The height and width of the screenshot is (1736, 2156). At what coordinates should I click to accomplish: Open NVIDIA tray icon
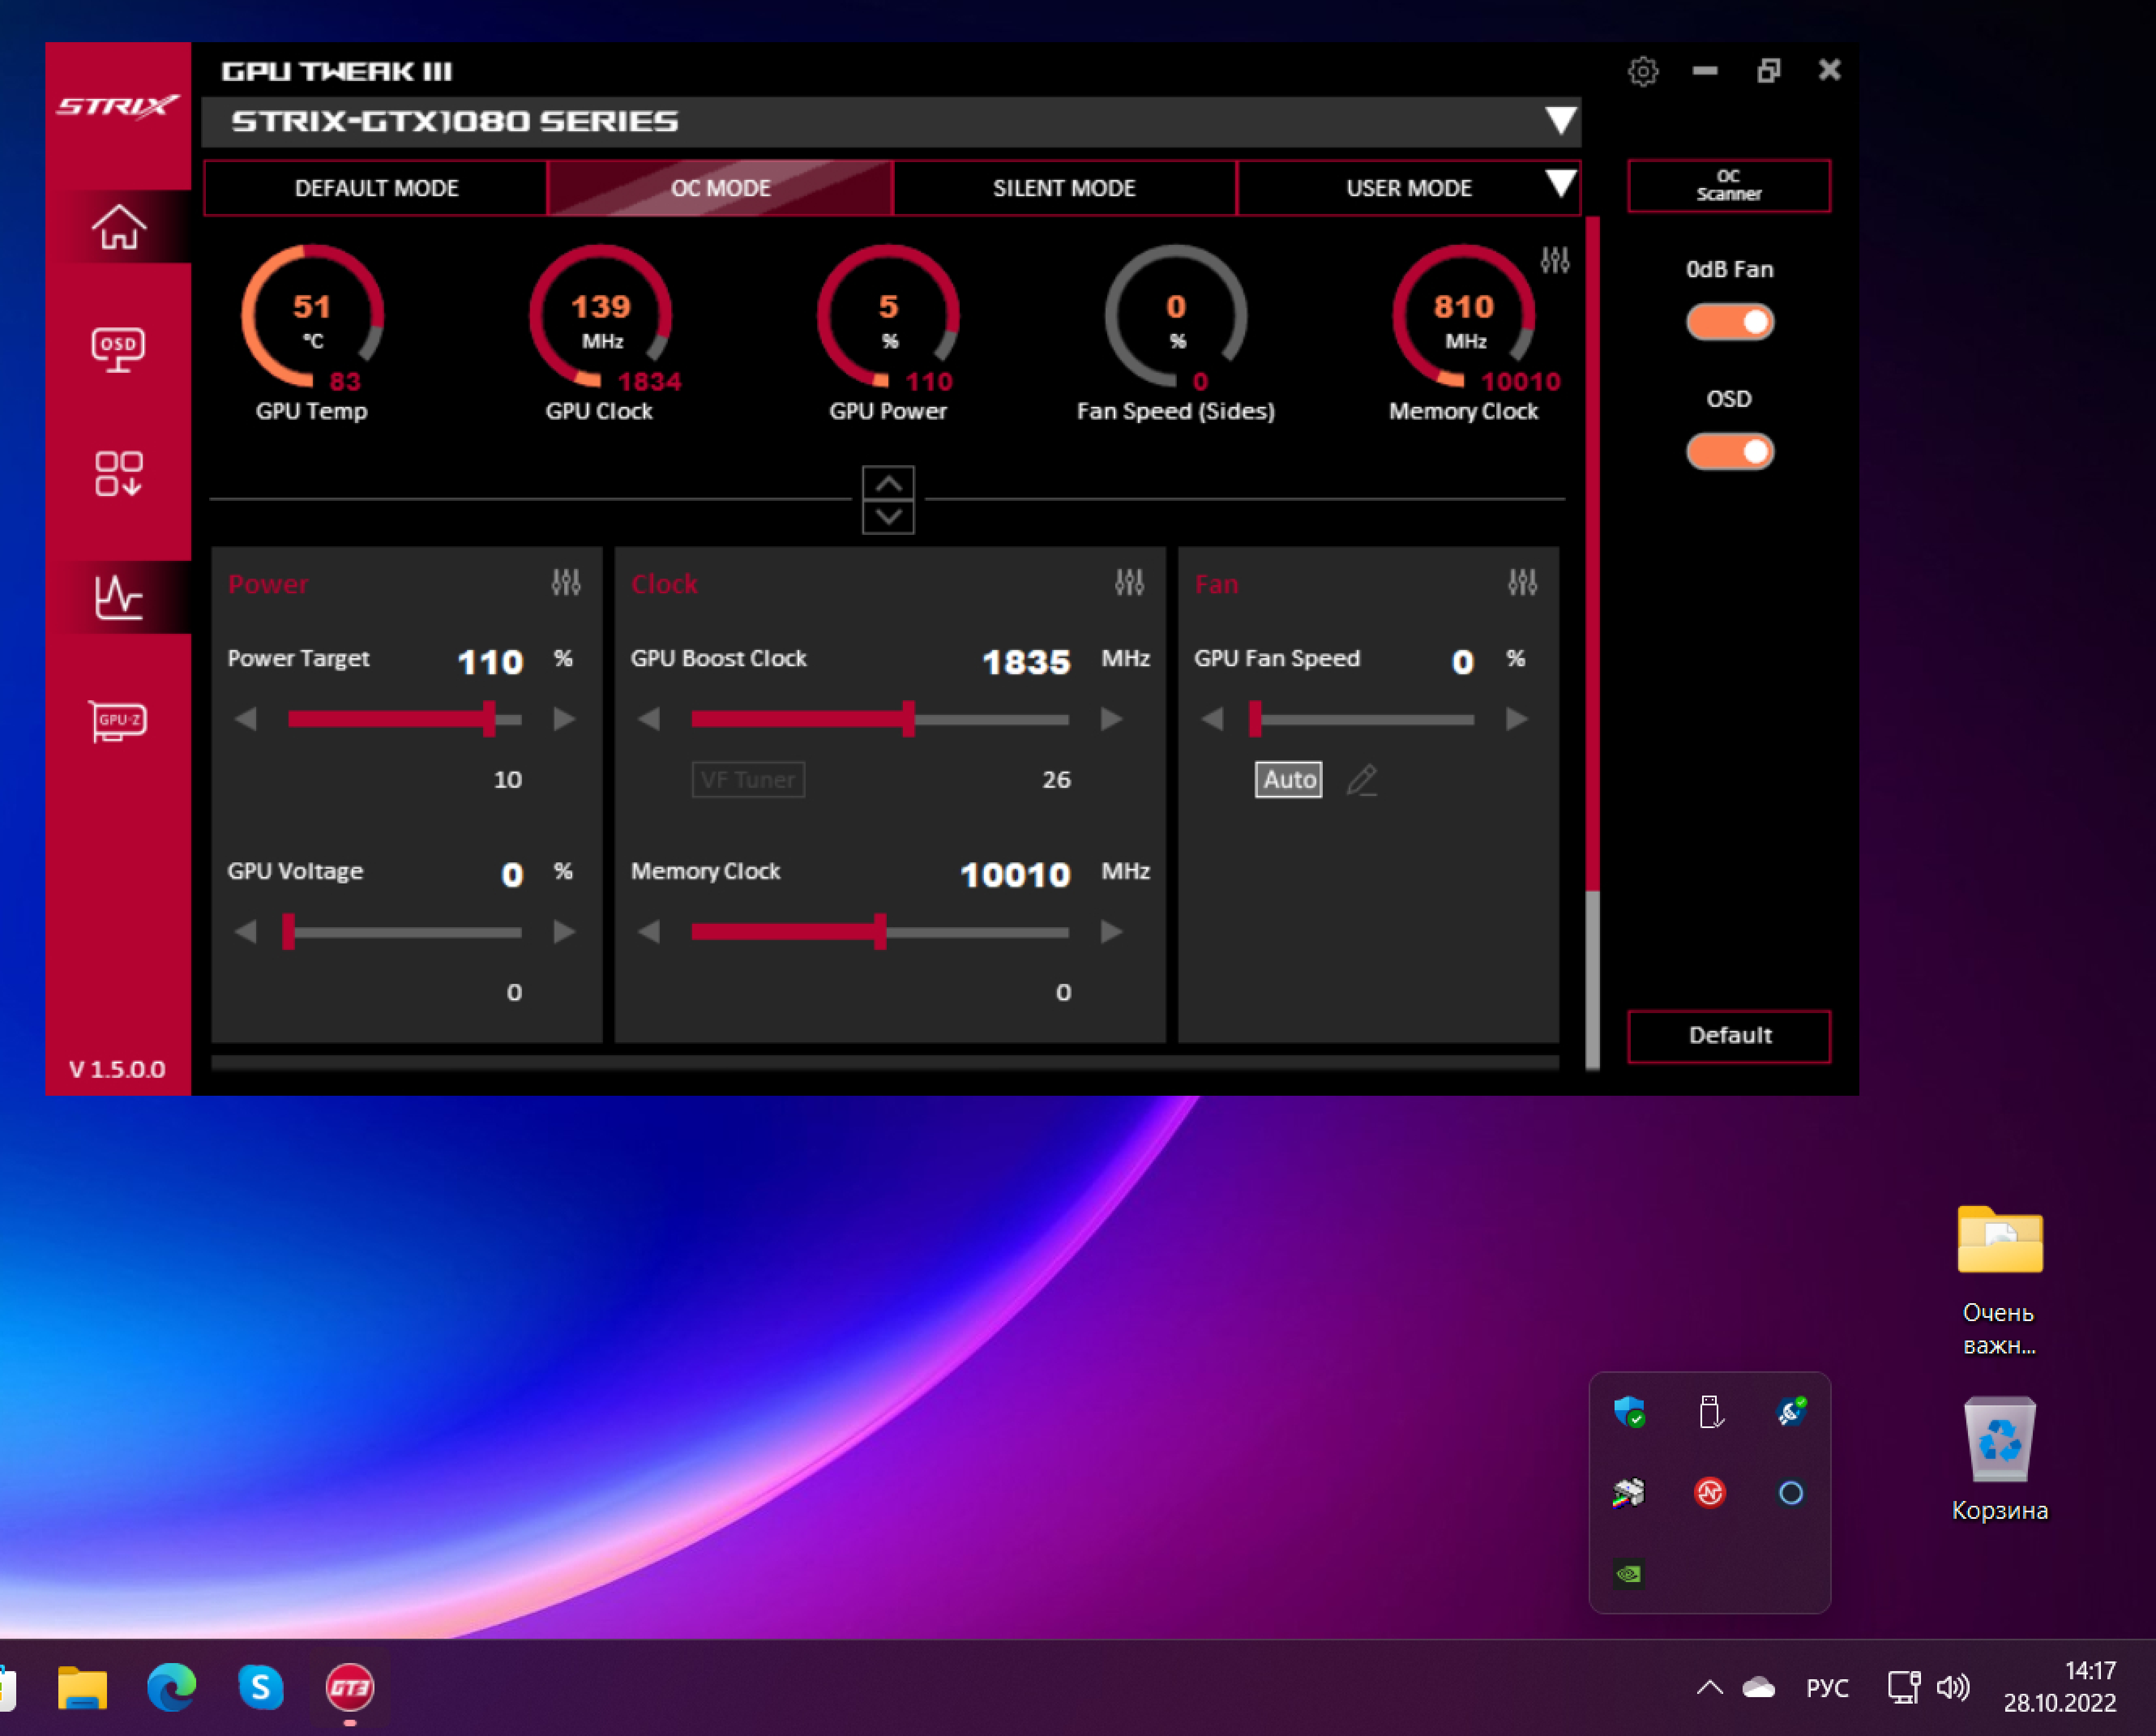(x=1629, y=1574)
